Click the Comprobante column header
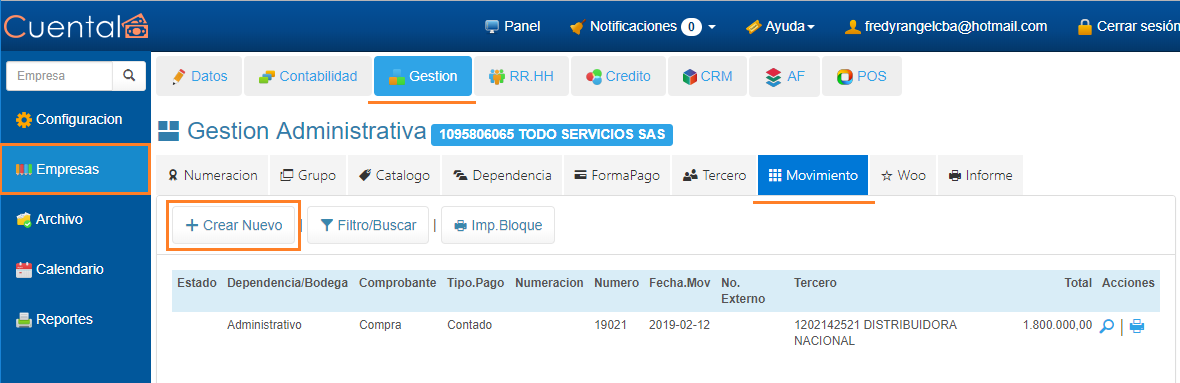The width and height of the screenshot is (1180, 383). coord(397,283)
